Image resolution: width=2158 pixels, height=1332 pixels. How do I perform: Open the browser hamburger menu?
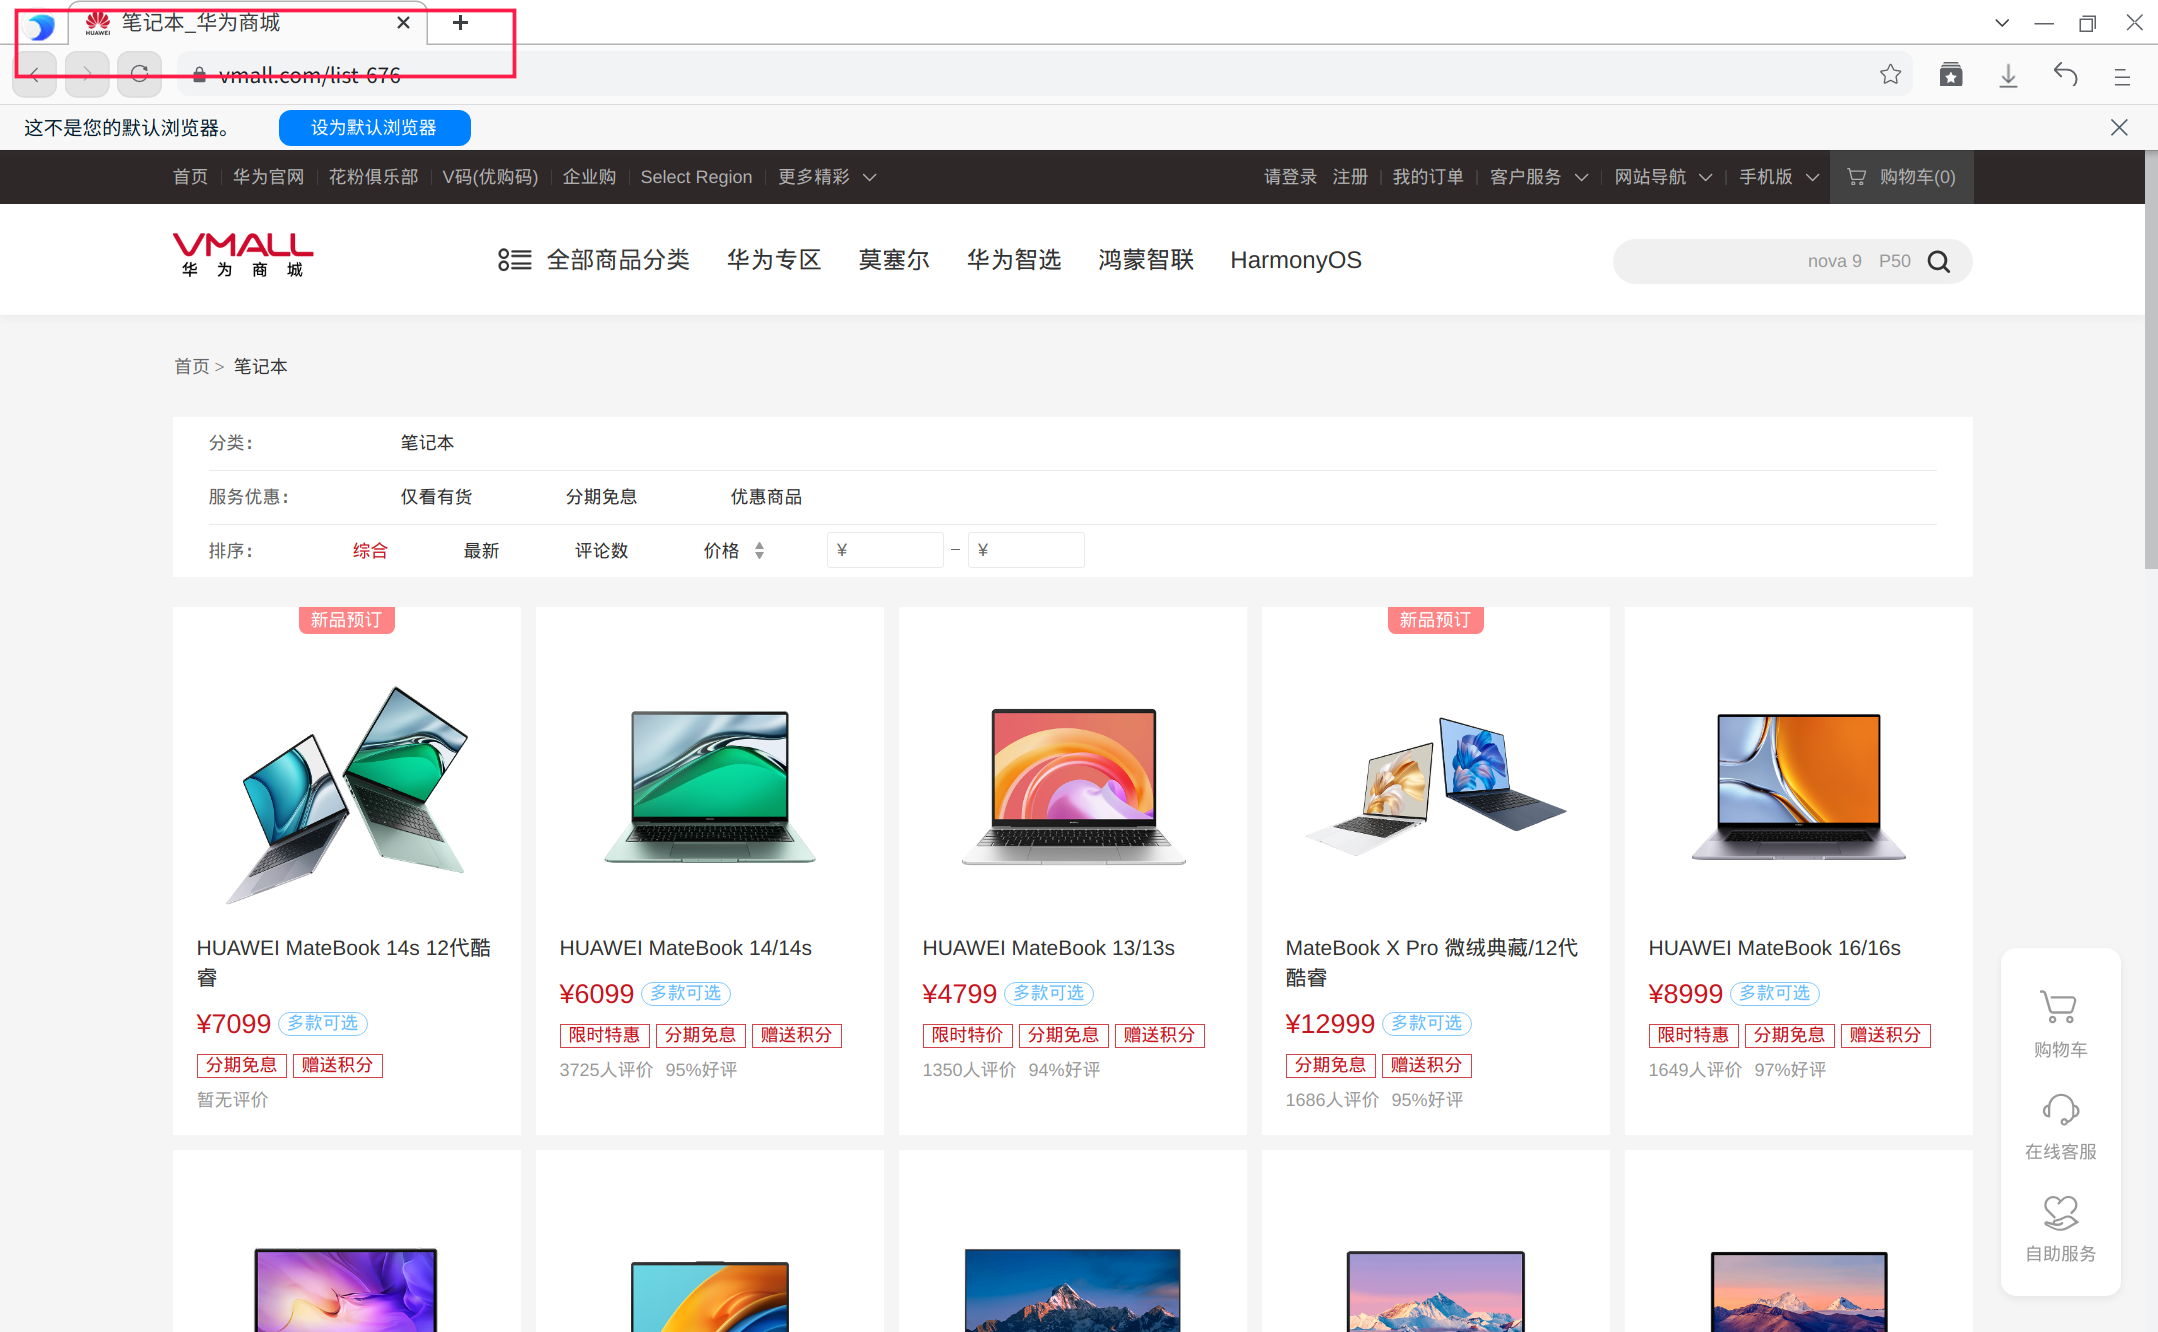click(x=2122, y=76)
